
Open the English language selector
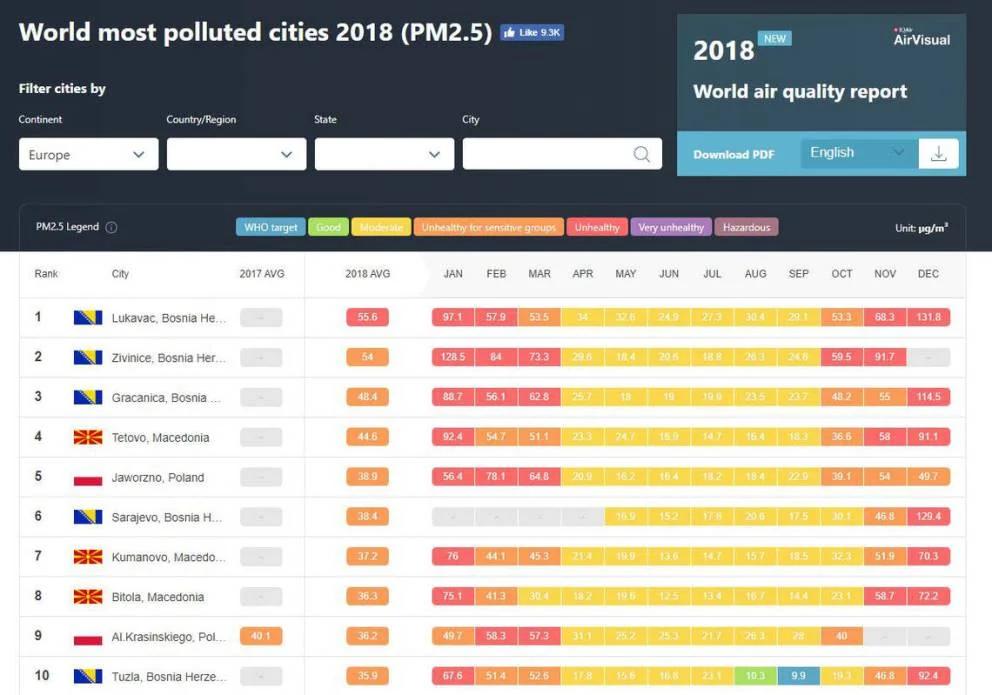[857, 153]
